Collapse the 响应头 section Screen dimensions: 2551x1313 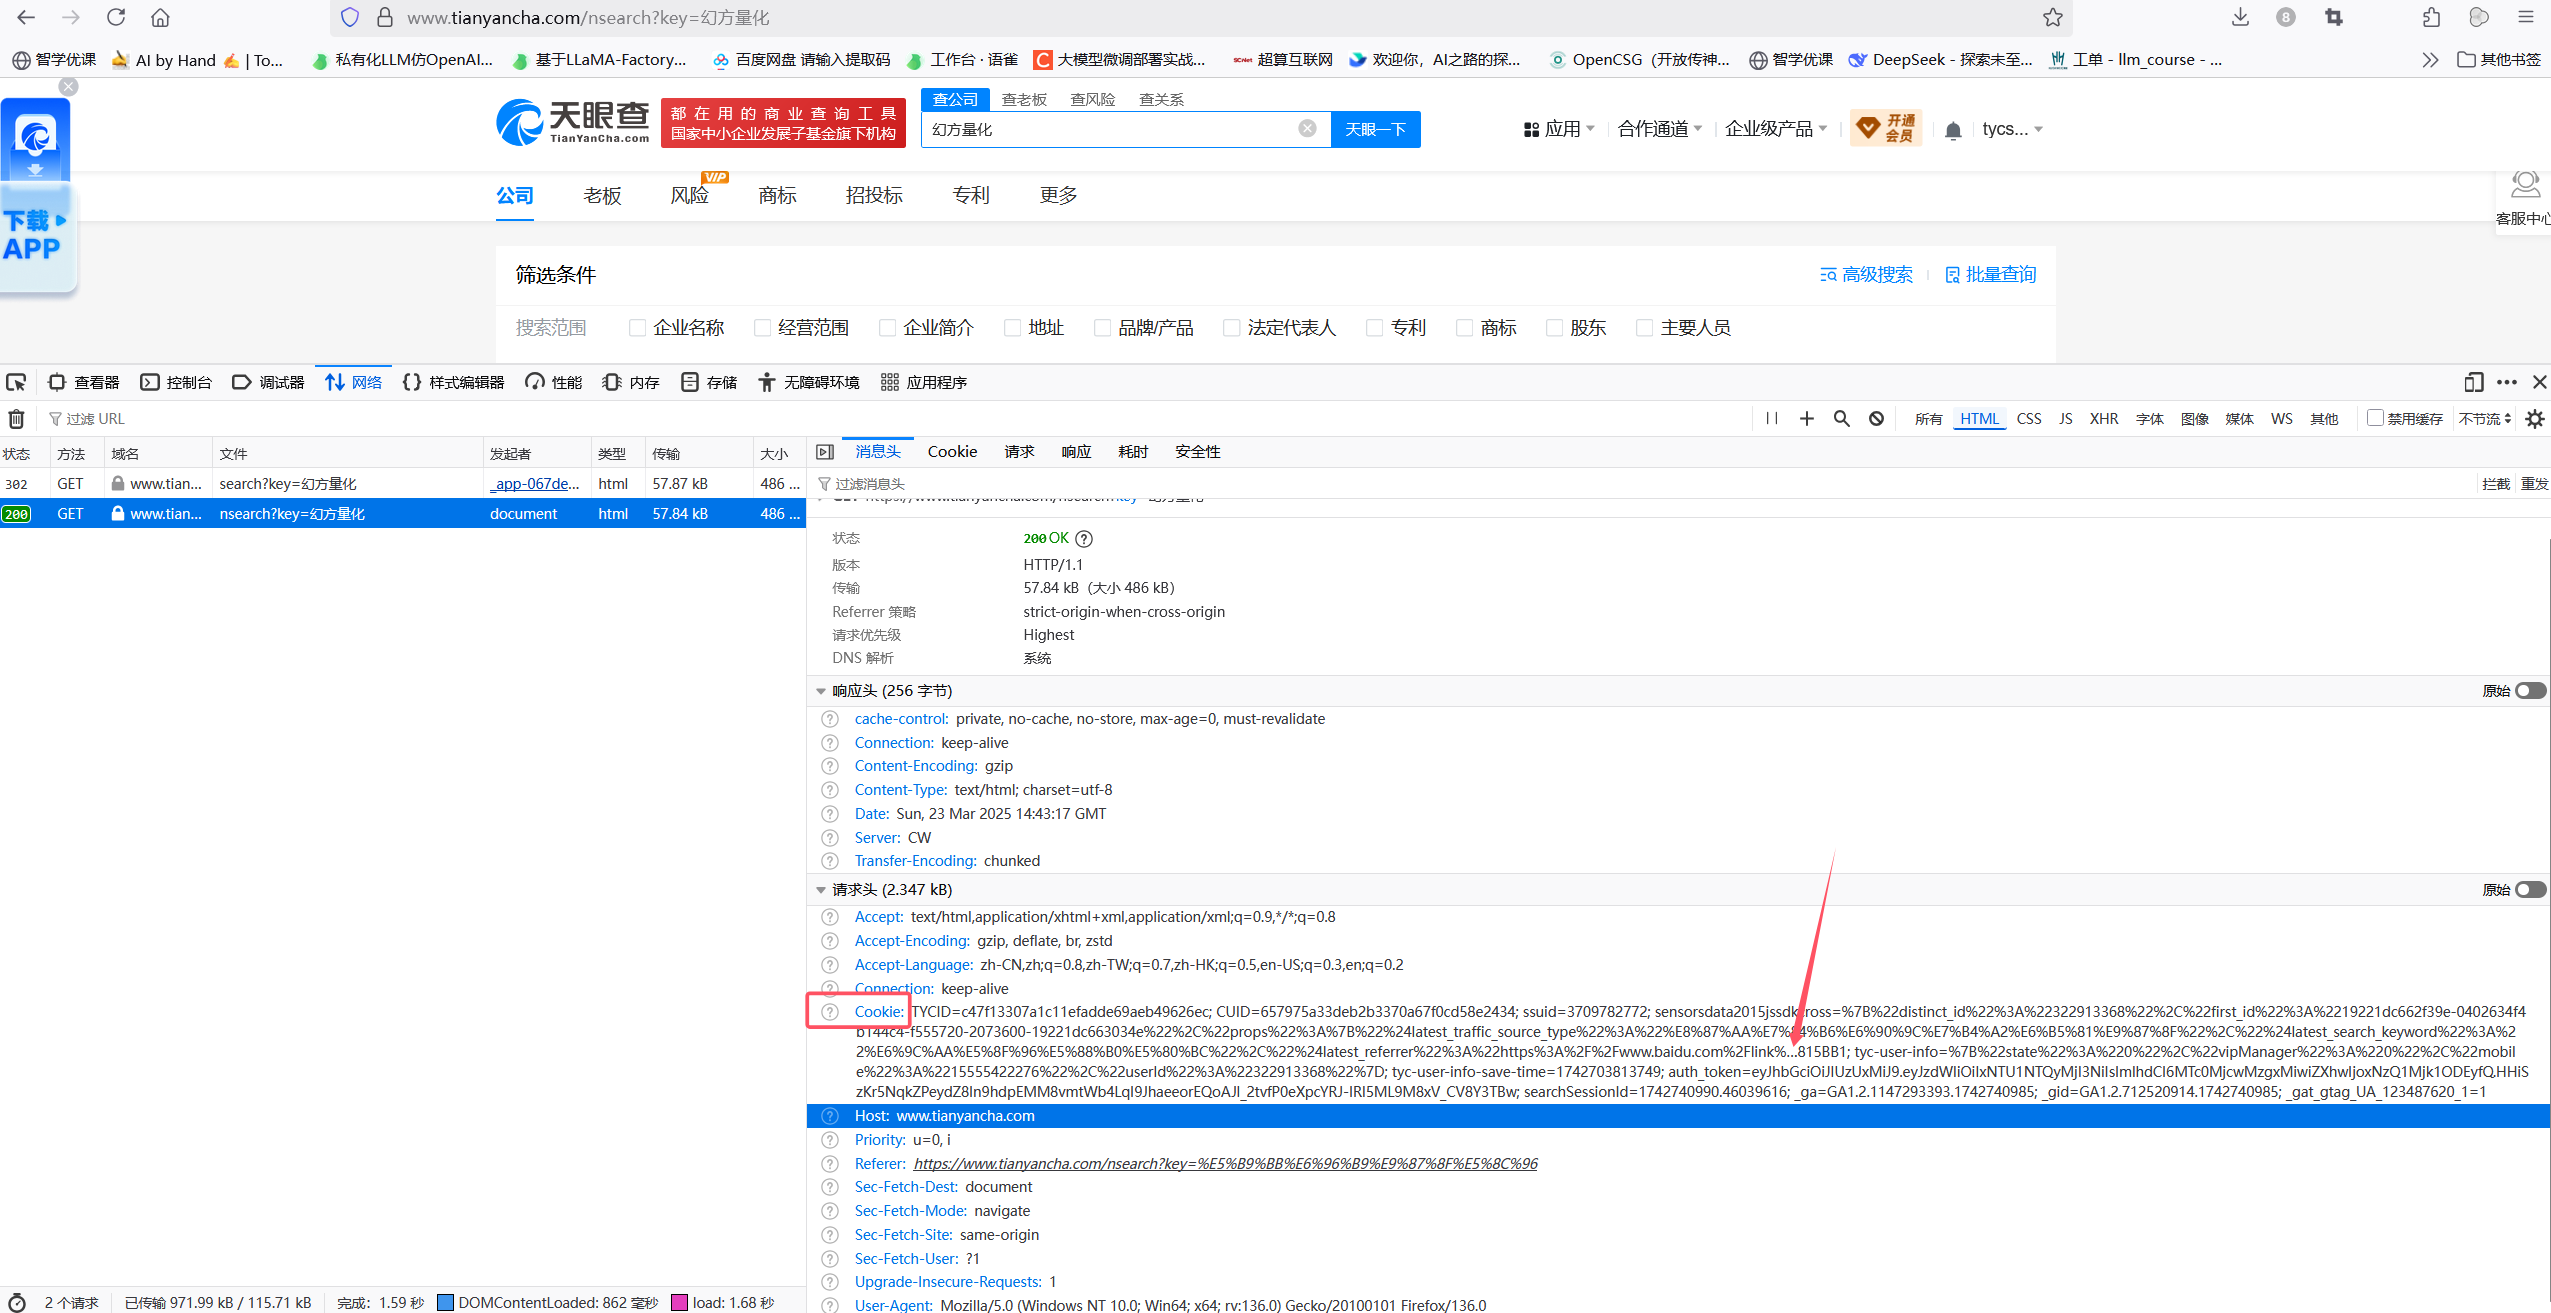click(x=821, y=691)
